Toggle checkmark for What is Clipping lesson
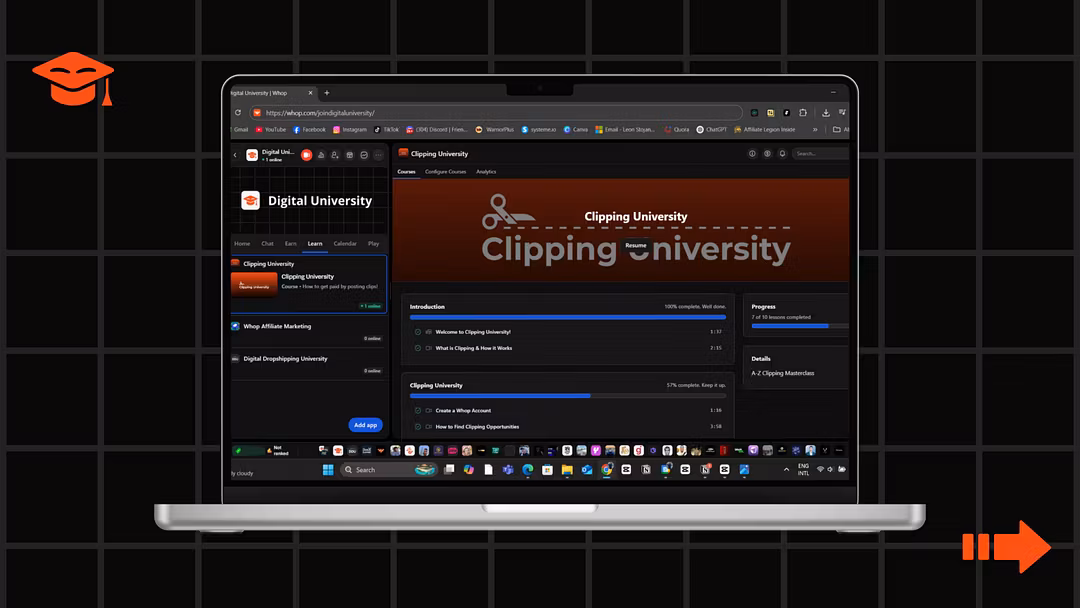The height and width of the screenshot is (608, 1080). tap(417, 348)
